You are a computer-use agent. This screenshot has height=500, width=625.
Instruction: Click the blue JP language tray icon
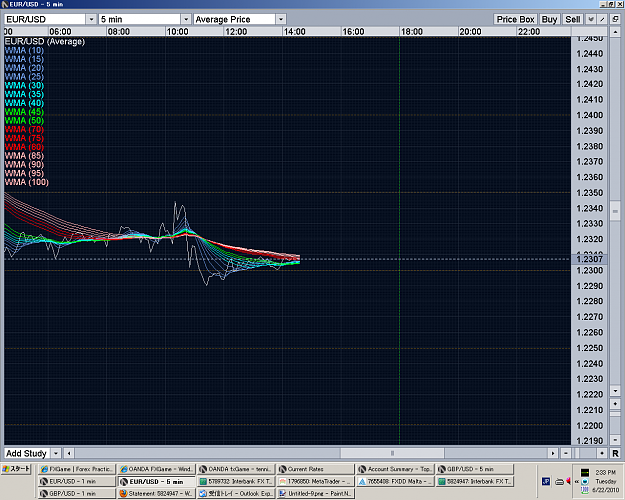pos(546,482)
